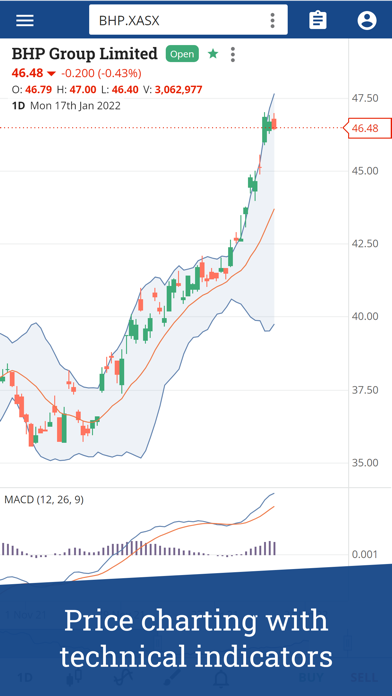Tap the BHP.XASX symbol search field
Screen dimensions: 392x696
(188, 20)
